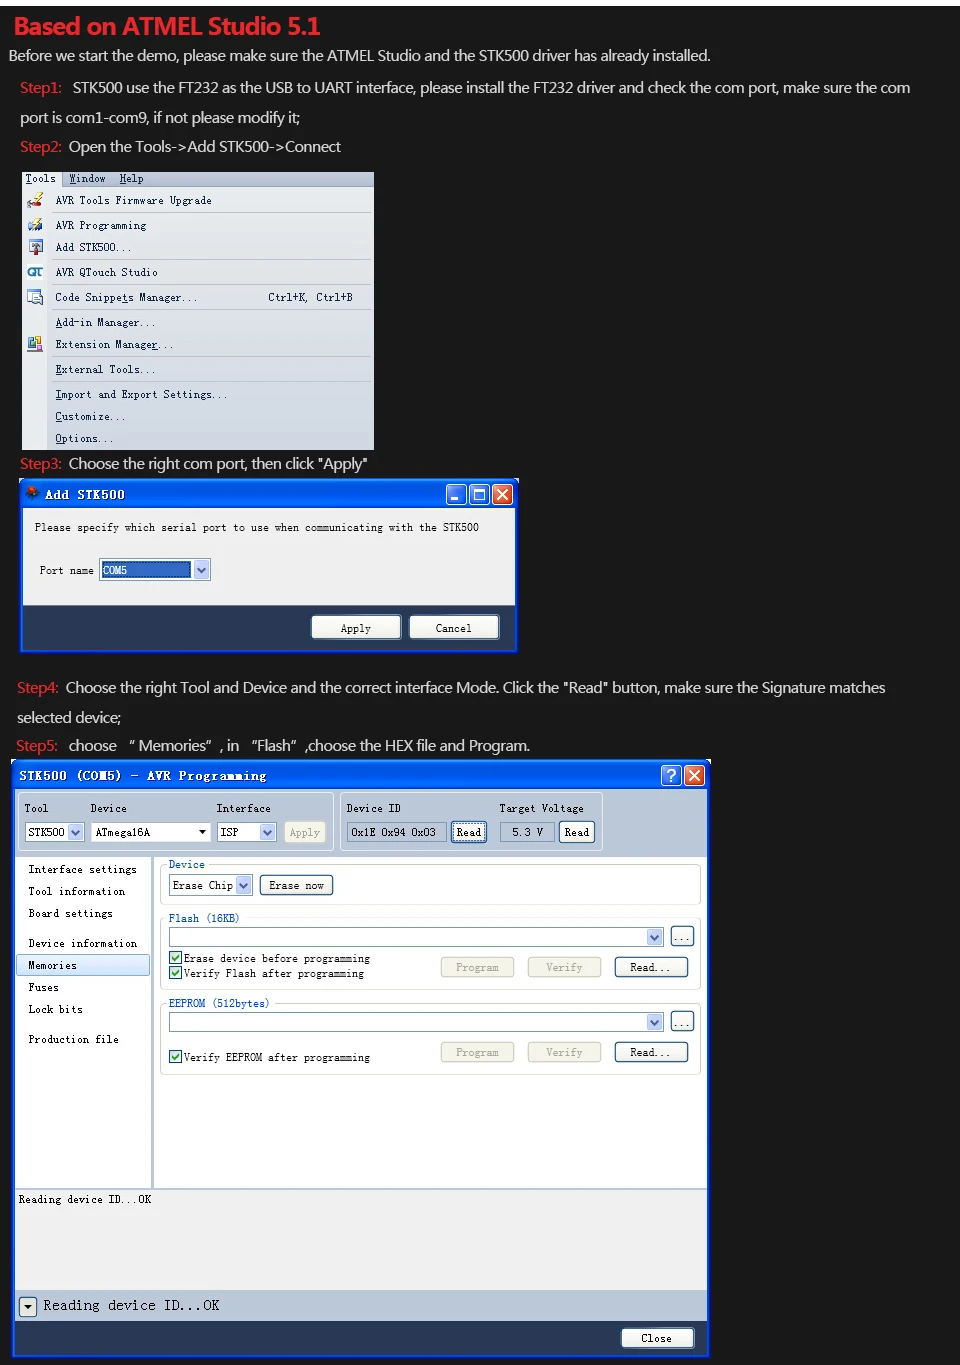Toggle Verify Flash after programming checkbox
Screen dimensions: 960x1365
(175, 973)
